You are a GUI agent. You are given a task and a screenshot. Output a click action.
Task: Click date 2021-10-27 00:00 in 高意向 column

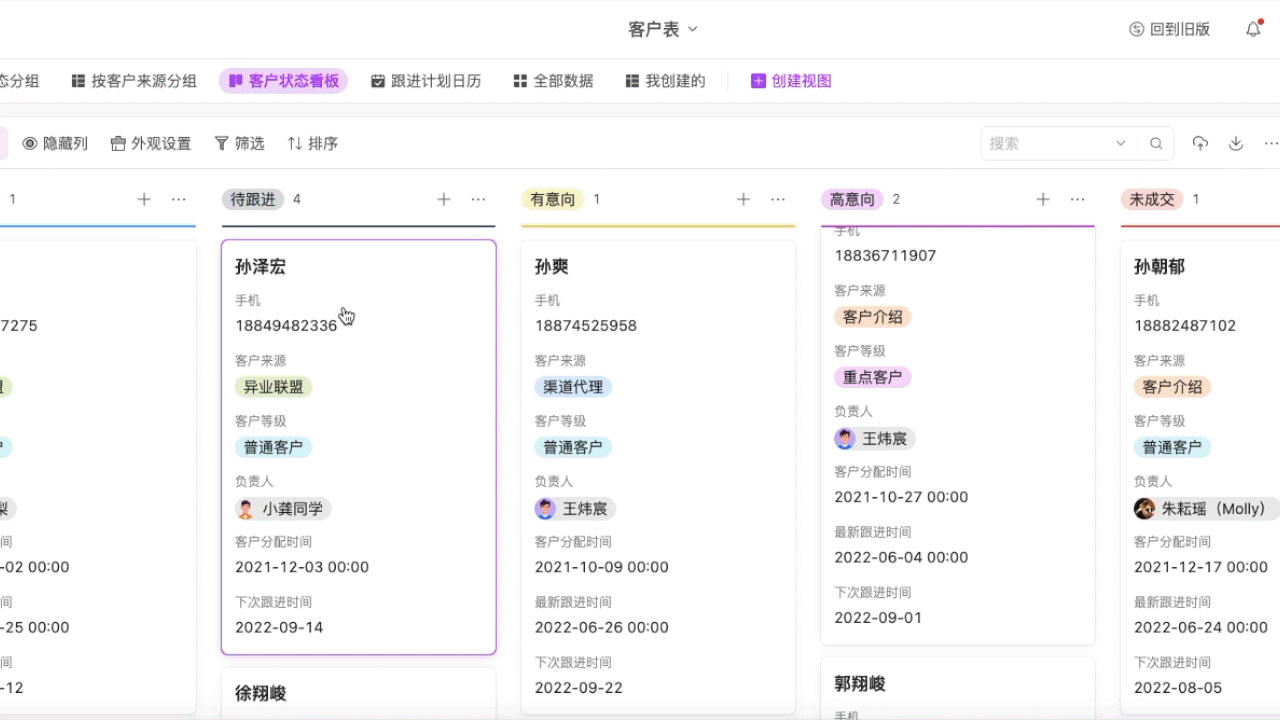[902, 497]
